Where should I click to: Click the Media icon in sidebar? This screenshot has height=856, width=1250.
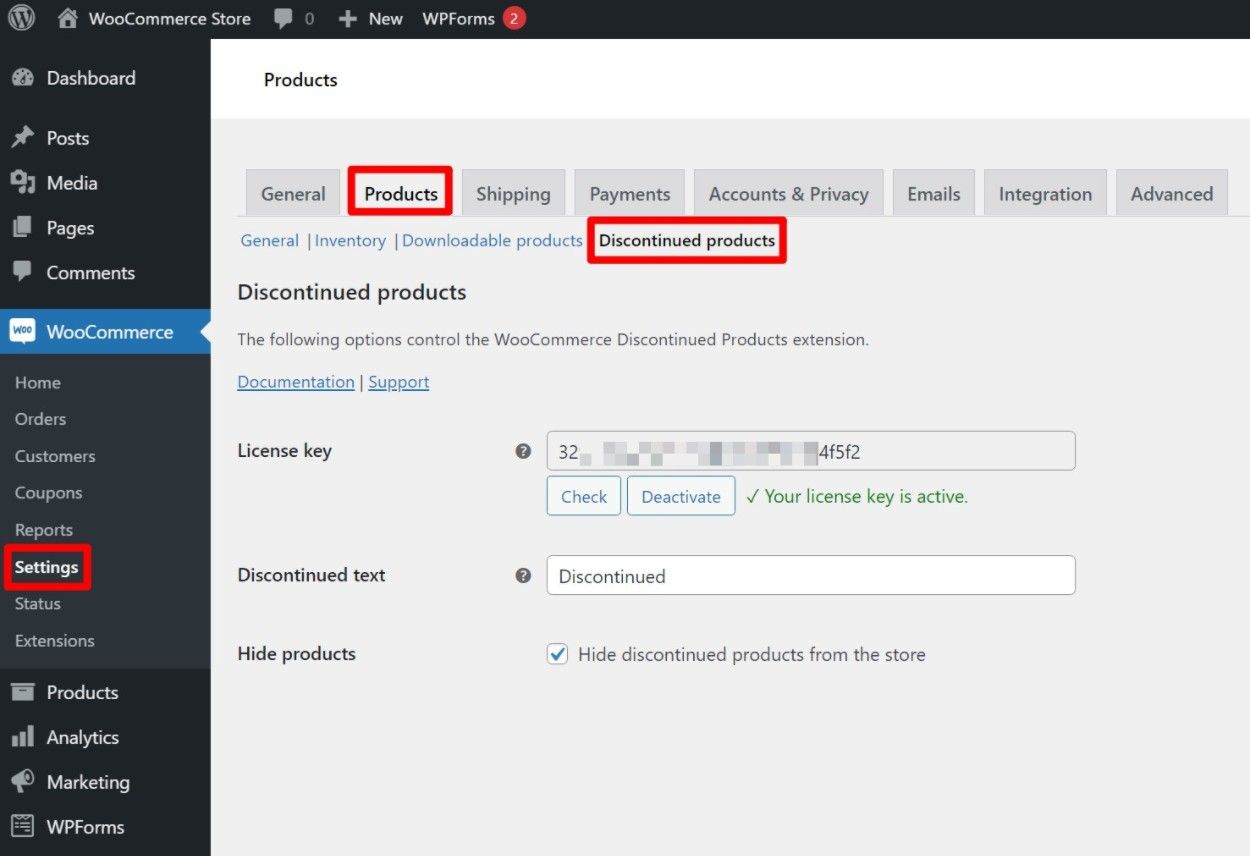click(x=22, y=182)
